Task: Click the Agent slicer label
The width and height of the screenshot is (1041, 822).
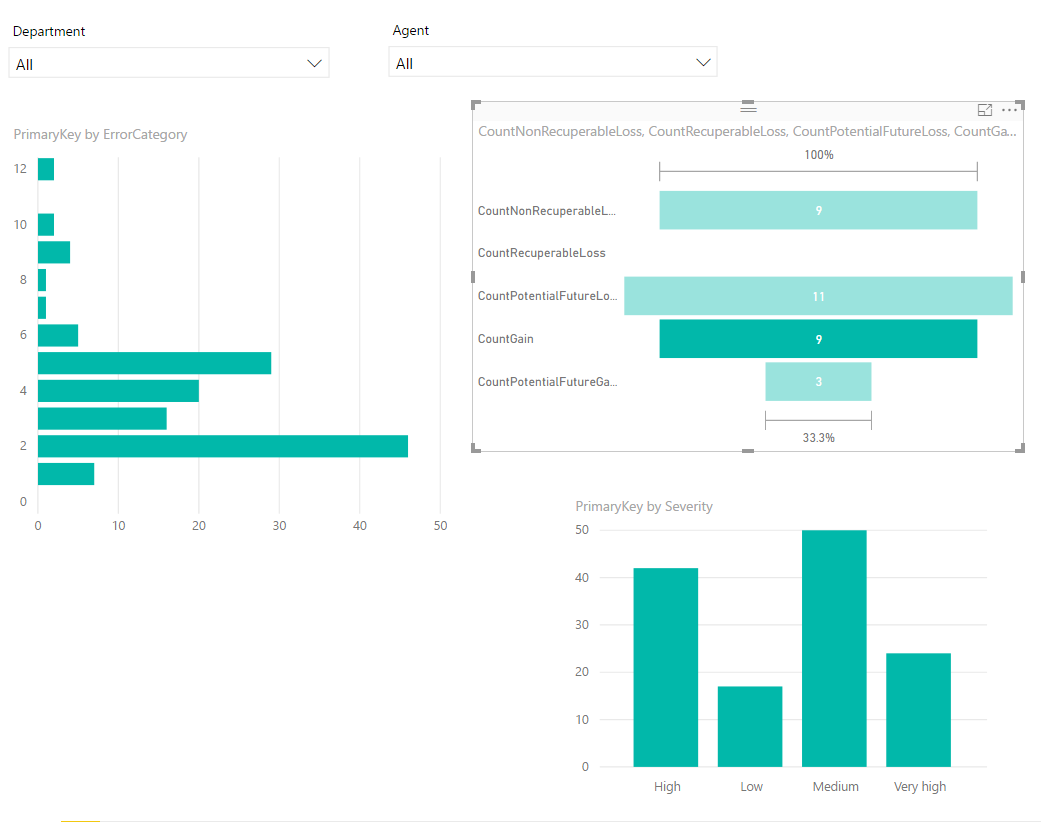Action: [x=410, y=31]
